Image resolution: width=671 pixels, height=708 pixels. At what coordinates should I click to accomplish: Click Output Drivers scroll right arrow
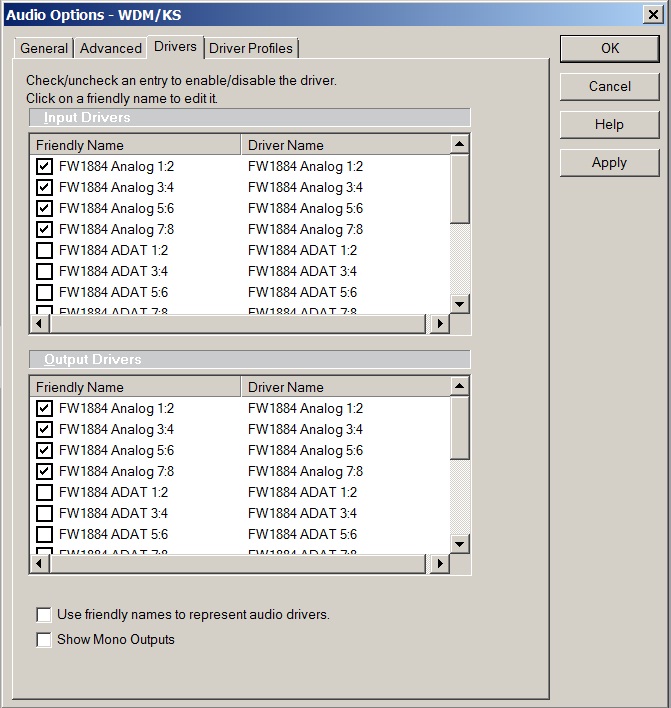coord(440,564)
